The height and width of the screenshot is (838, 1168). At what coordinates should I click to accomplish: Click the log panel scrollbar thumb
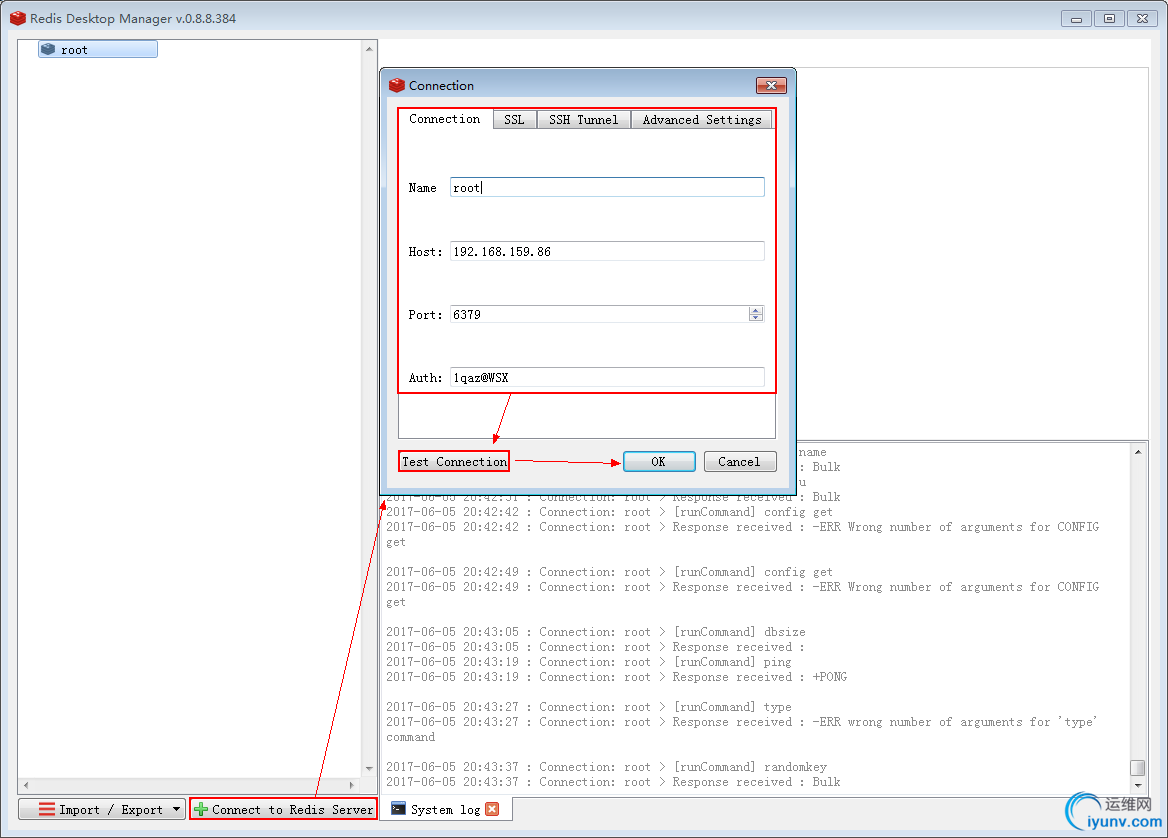[1138, 767]
